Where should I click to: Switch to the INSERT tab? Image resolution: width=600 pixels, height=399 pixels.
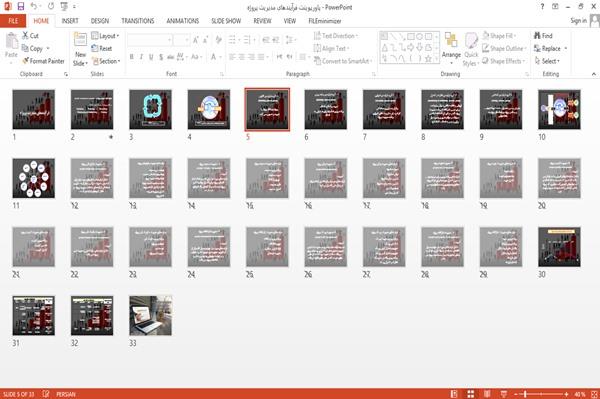coord(70,21)
